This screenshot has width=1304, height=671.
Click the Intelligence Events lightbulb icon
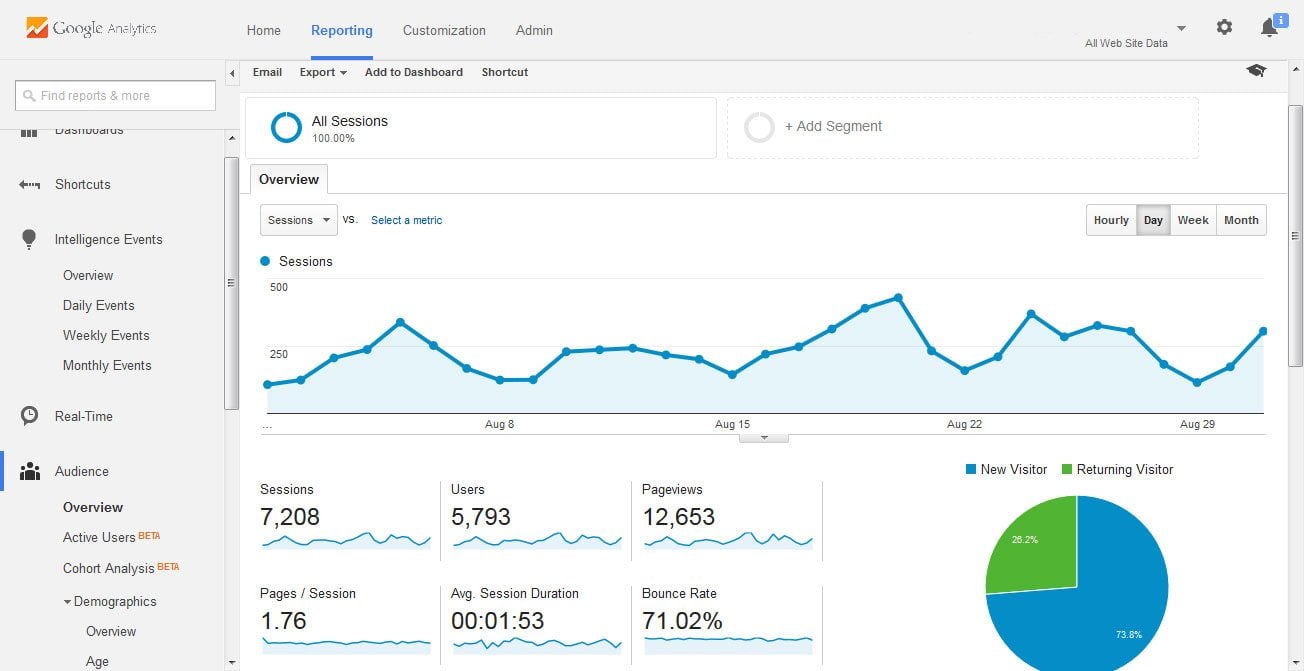(30, 239)
